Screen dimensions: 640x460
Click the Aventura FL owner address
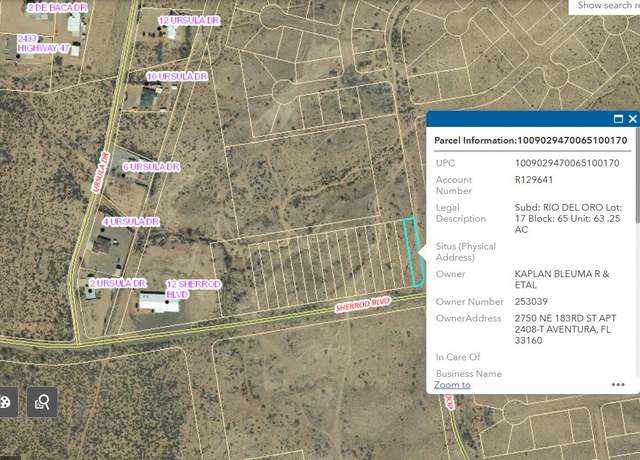(565, 329)
